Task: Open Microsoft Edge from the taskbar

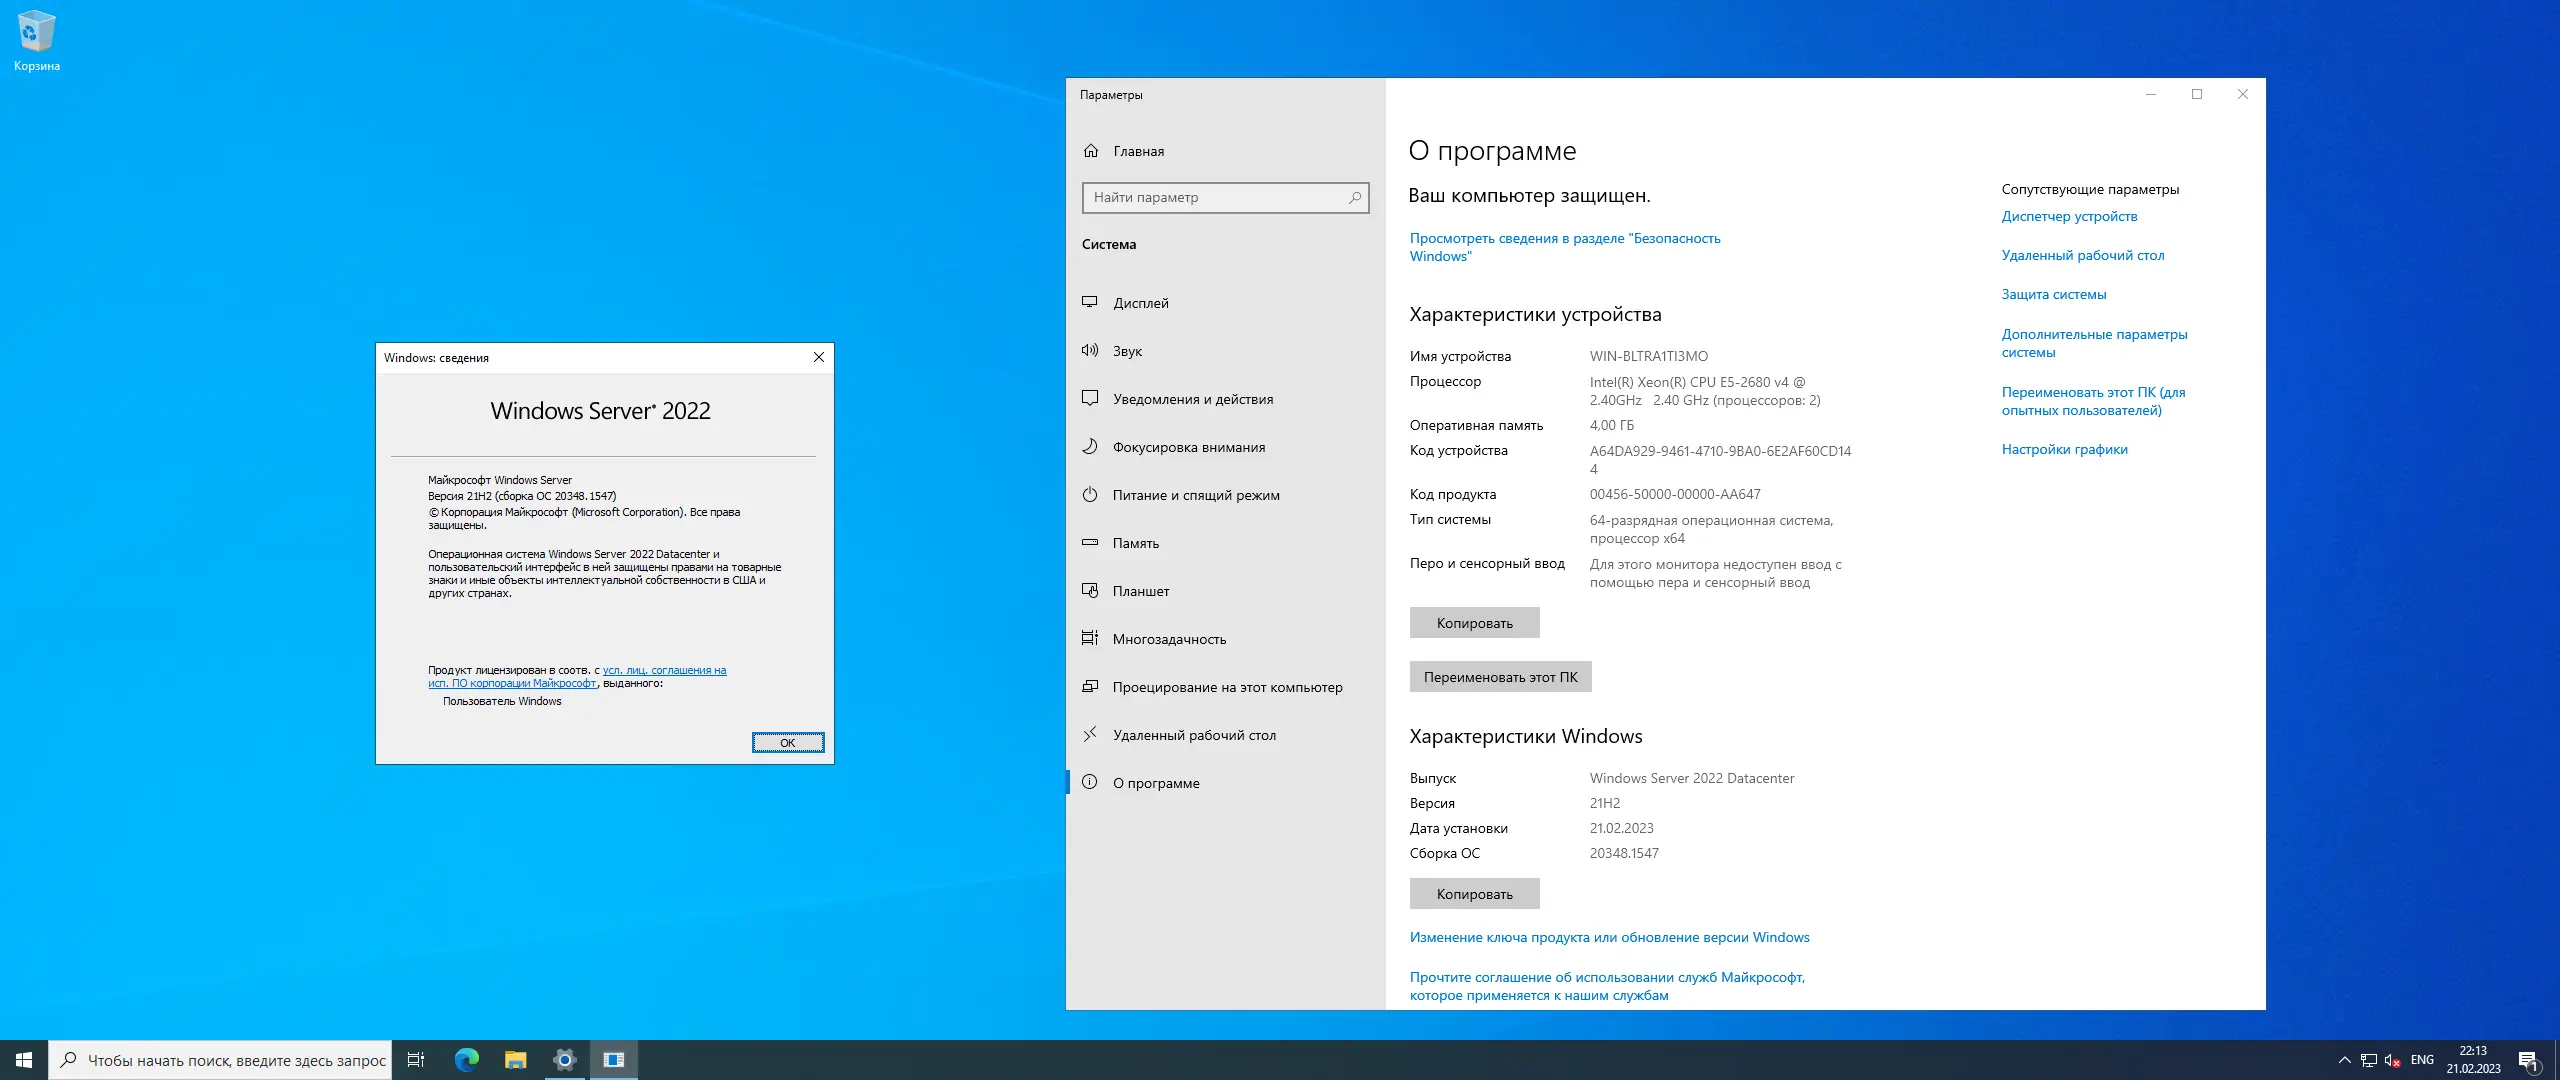Action: point(467,1060)
